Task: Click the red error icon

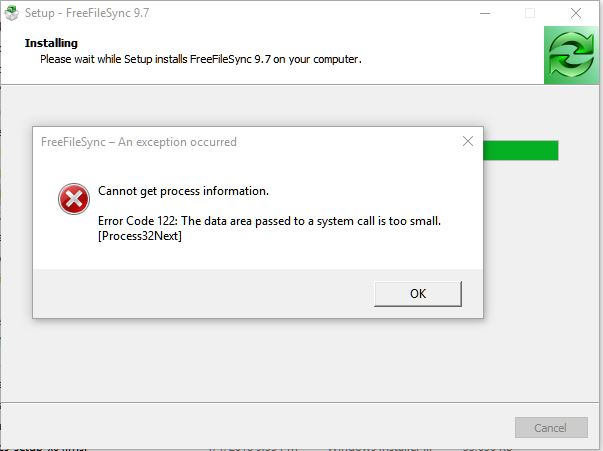Action: point(74,199)
